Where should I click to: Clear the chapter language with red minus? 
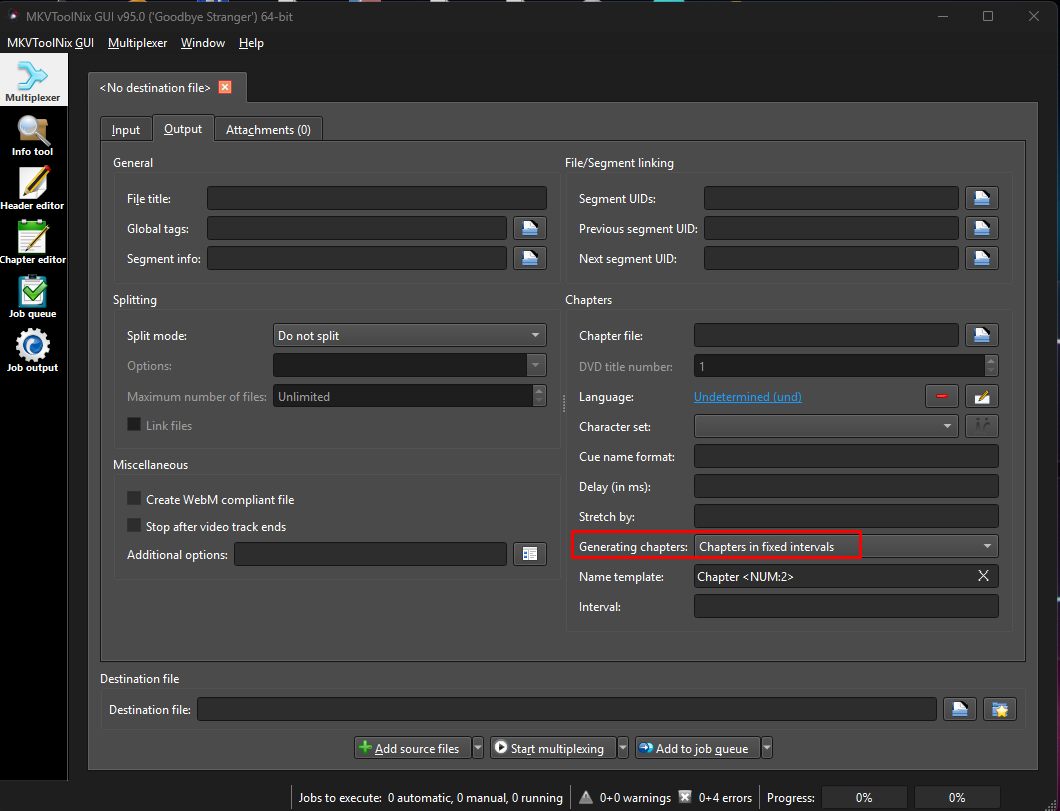[x=942, y=397]
